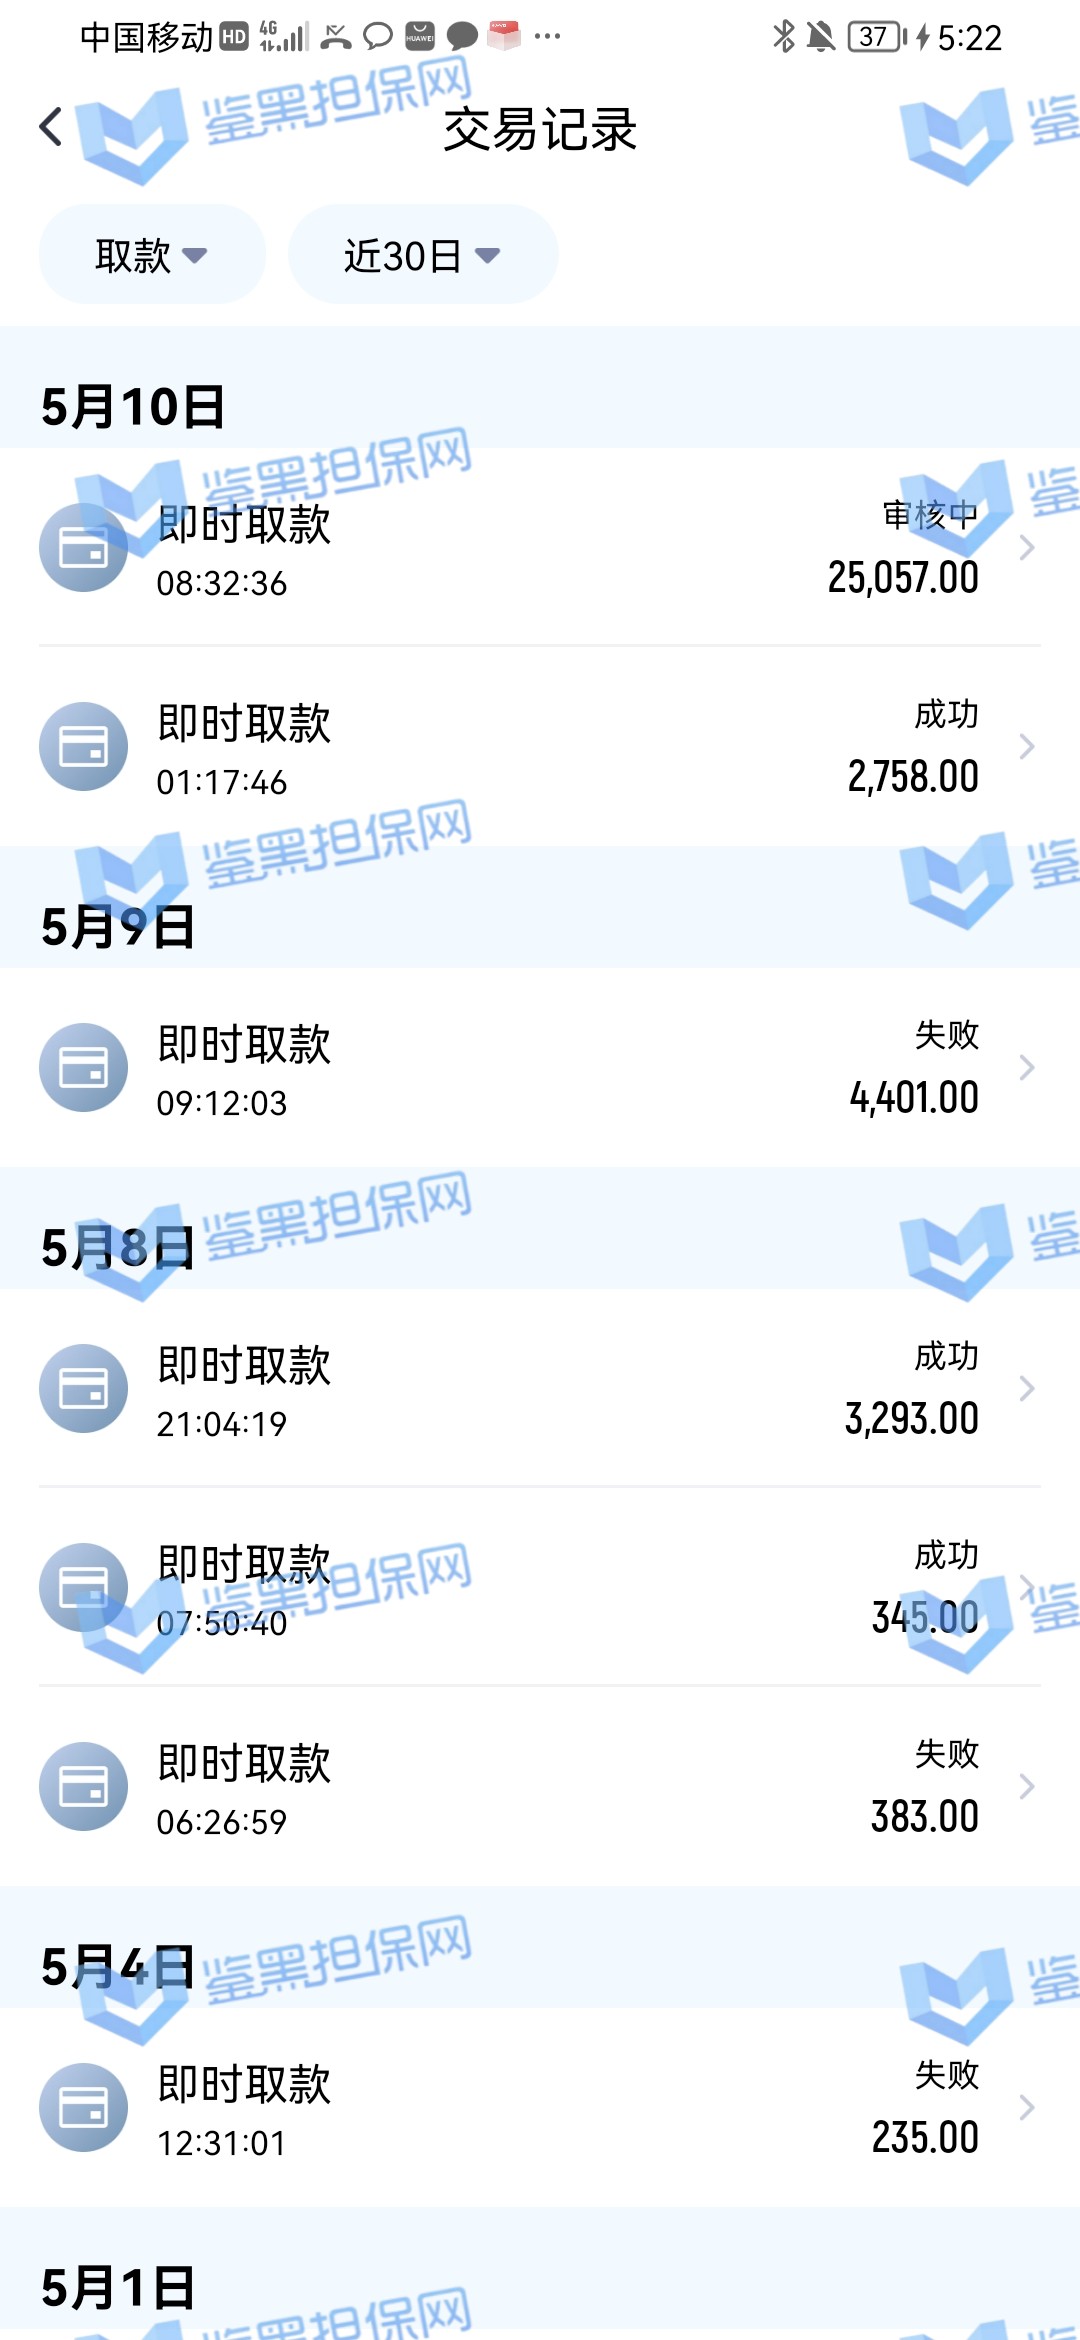The width and height of the screenshot is (1080, 2340).
Task: Expand details chevron for 4,401.00 withdrawal
Action: point(1026,1068)
